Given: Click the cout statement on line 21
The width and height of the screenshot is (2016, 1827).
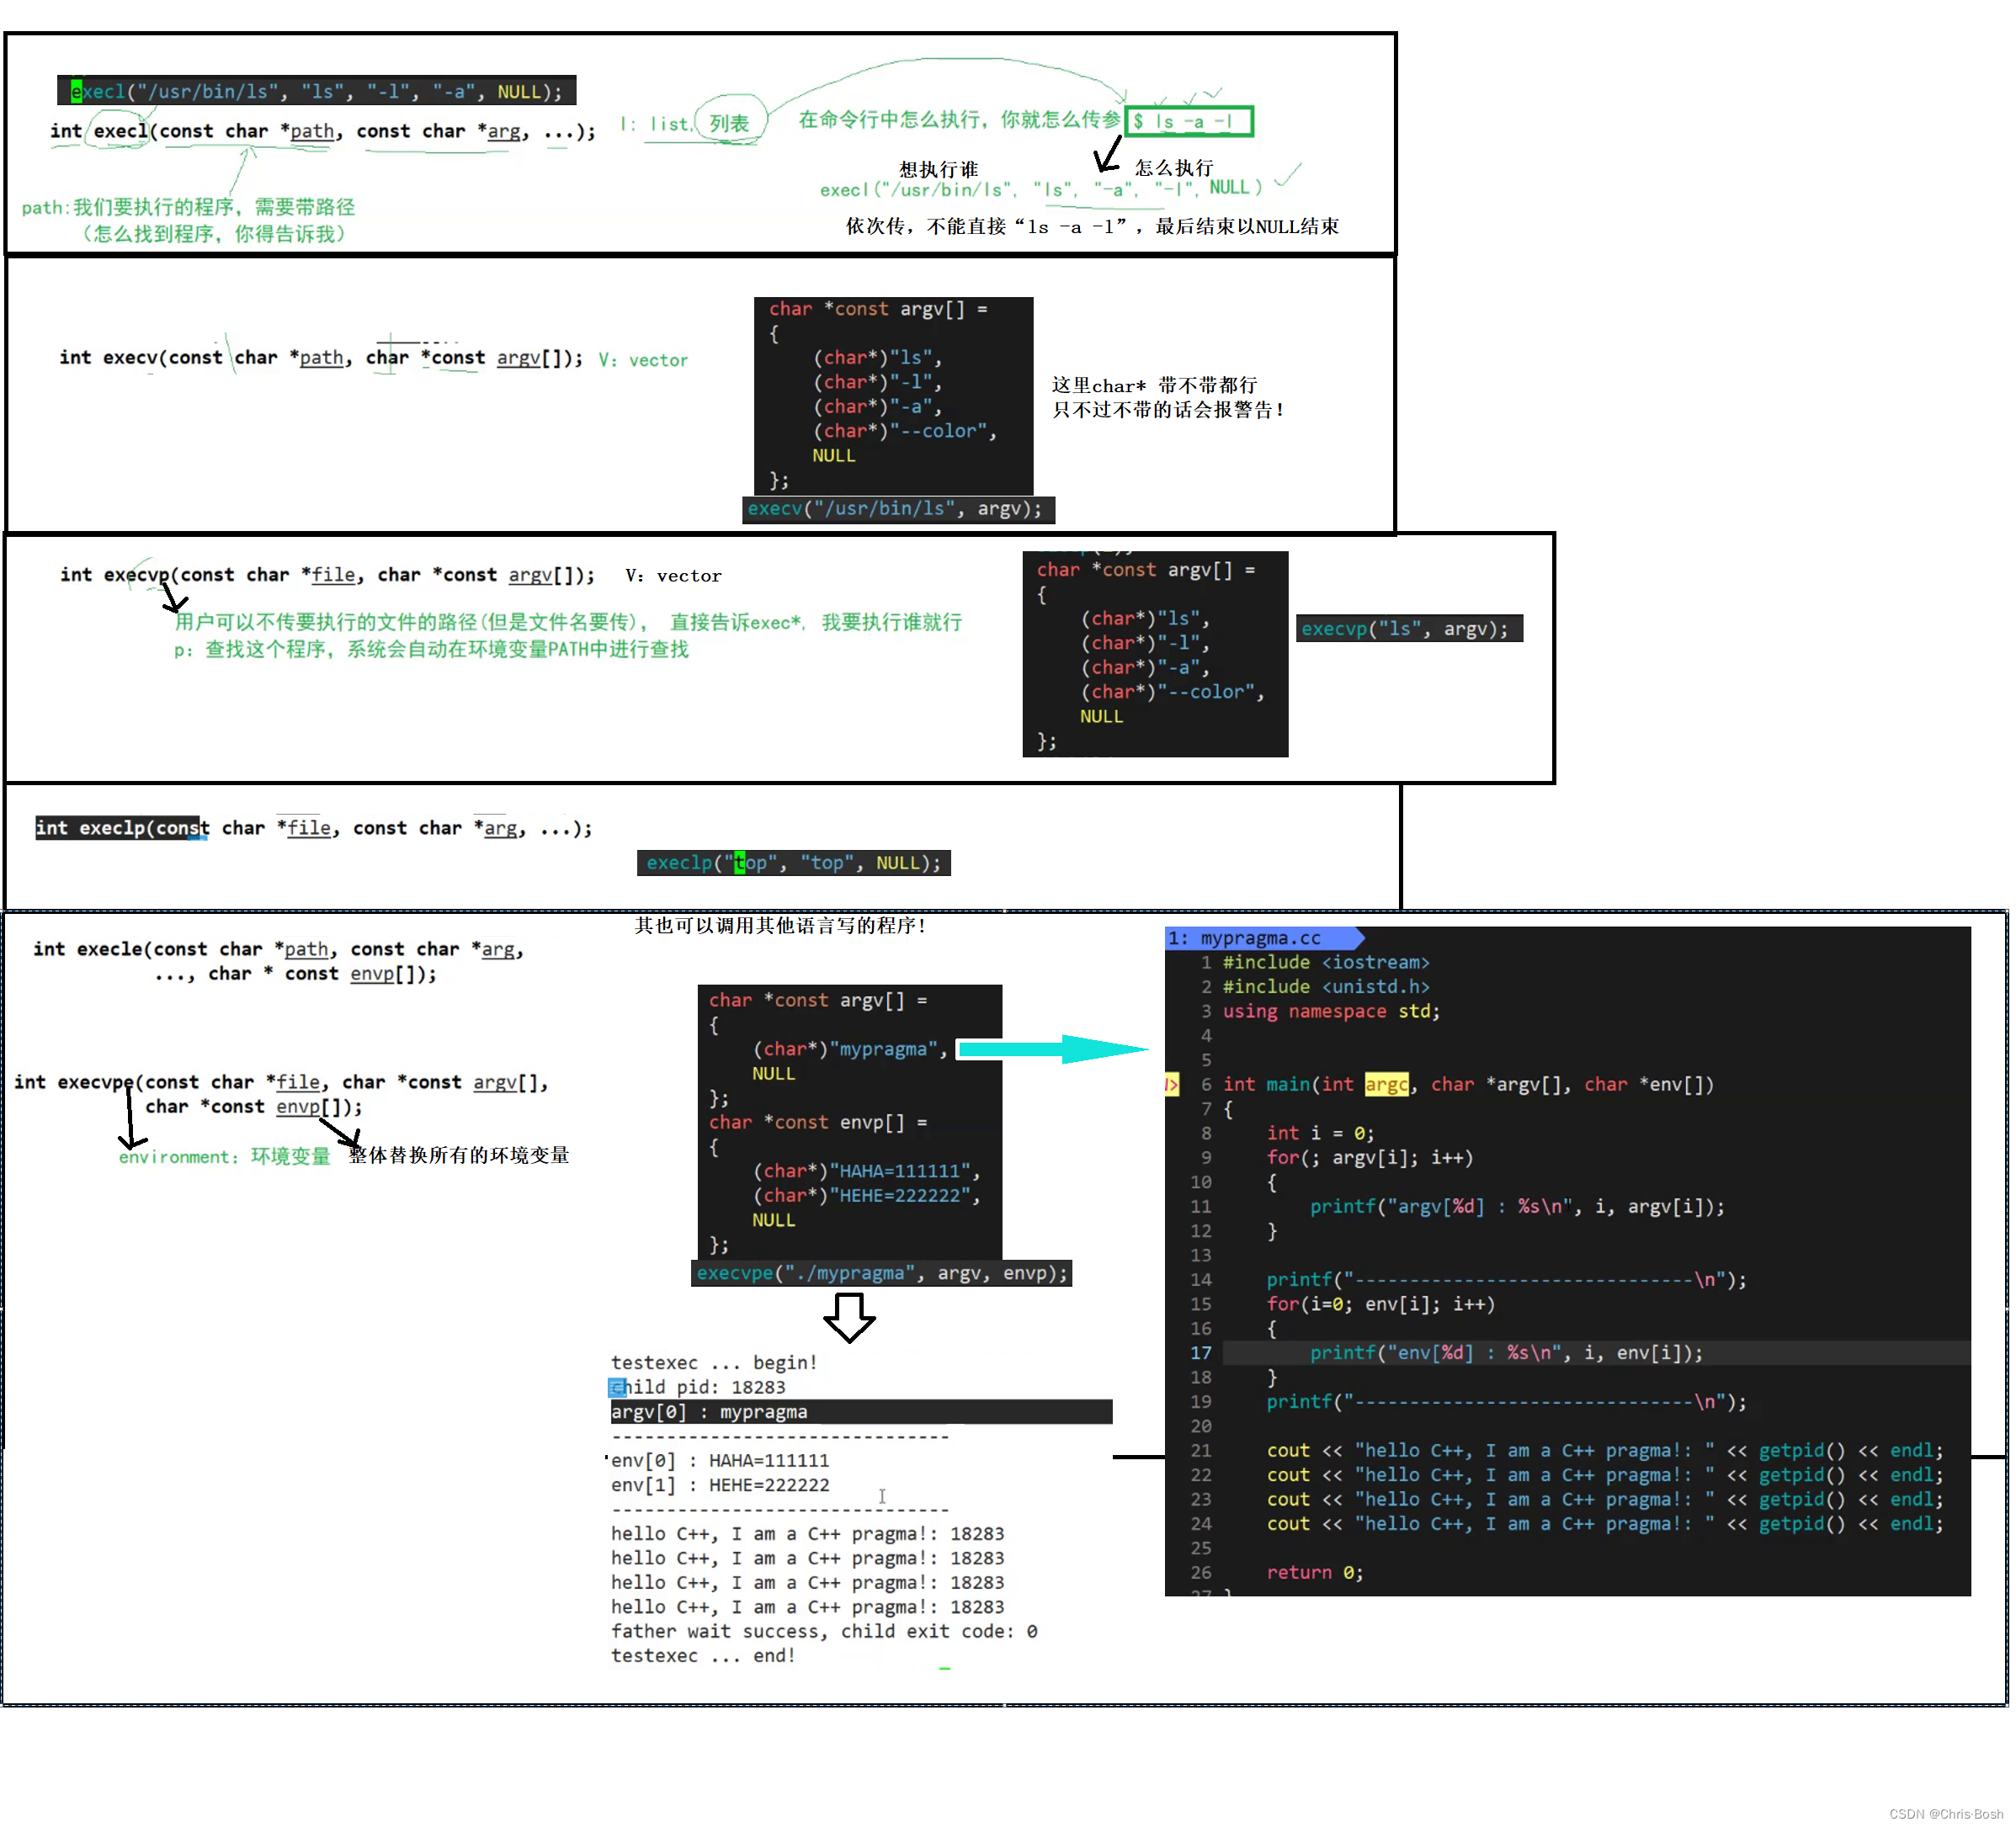Looking at the screenshot, I should point(1604,1451).
